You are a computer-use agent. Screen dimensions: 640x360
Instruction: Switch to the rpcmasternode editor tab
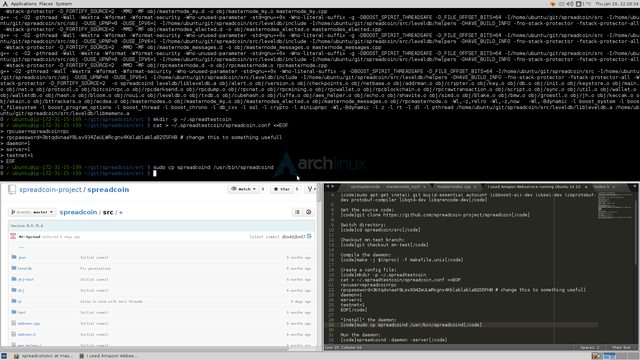pos(365,187)
